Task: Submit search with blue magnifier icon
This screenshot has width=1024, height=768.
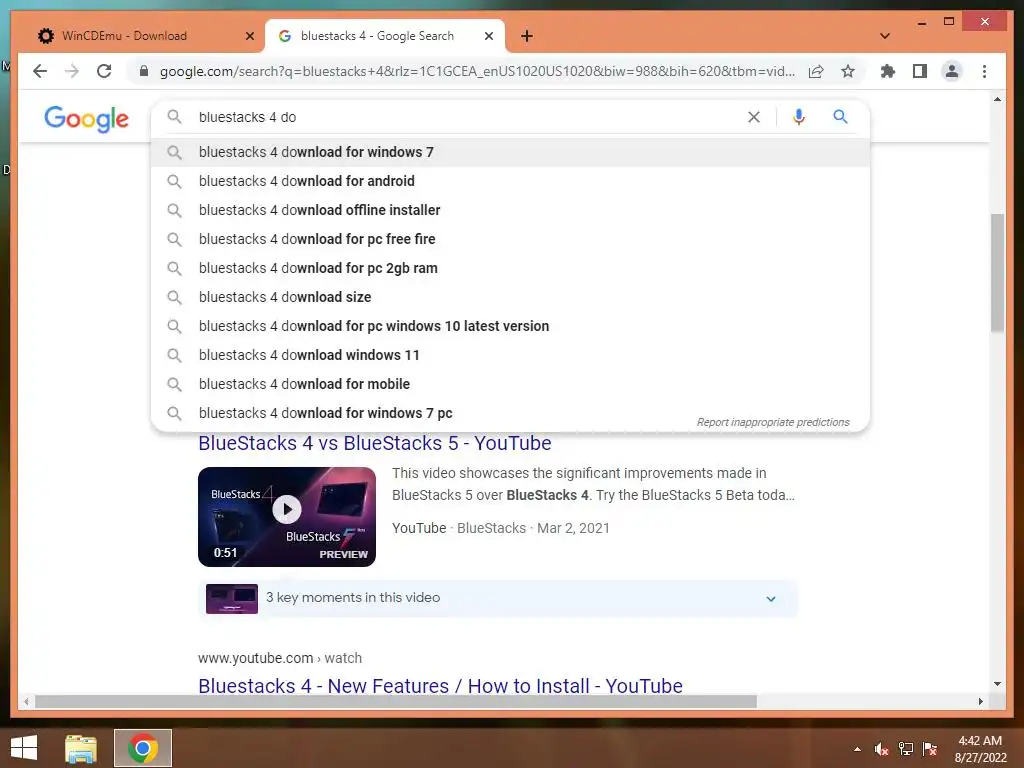Action: 840,117
